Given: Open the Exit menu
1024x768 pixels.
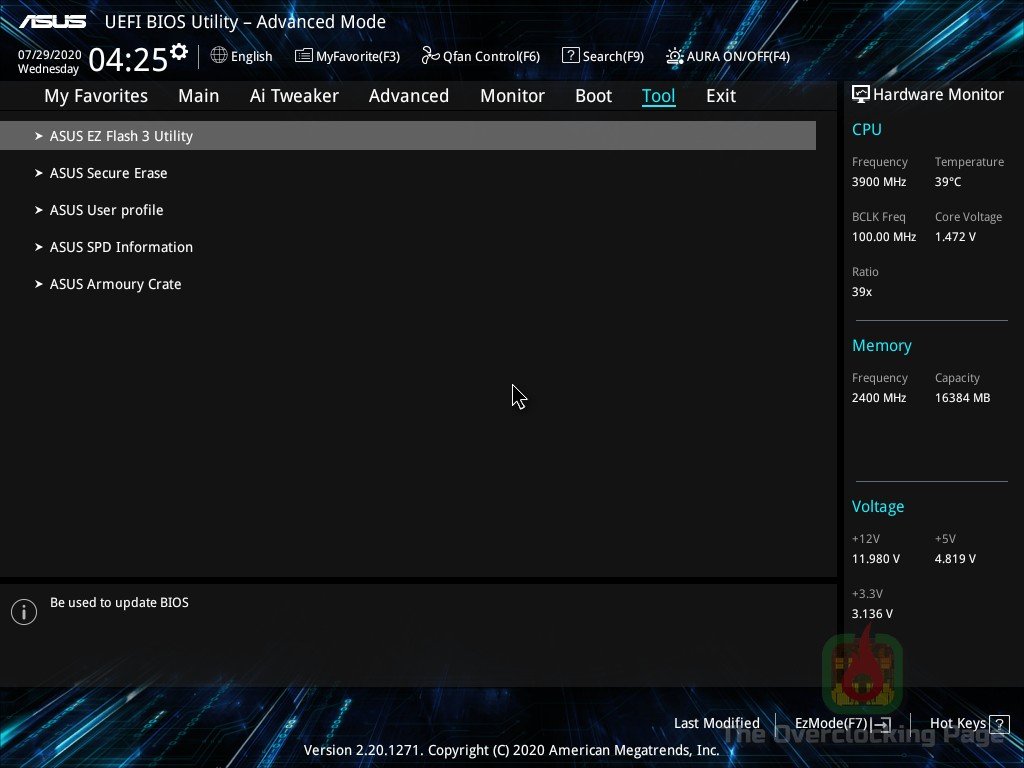Looking at the screenshot, I should pyautogui.click(x=720, y=95).
